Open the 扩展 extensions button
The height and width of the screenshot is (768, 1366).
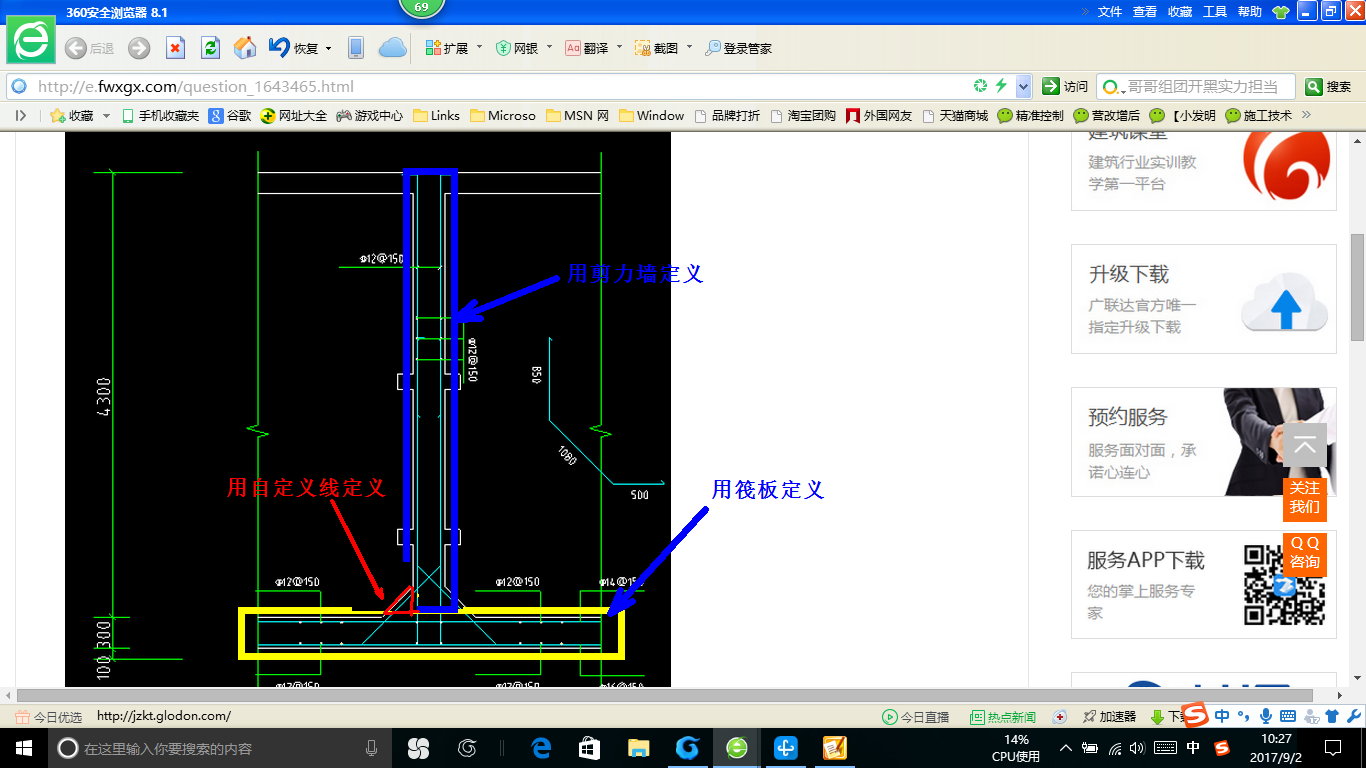click(x=447, y=48)
